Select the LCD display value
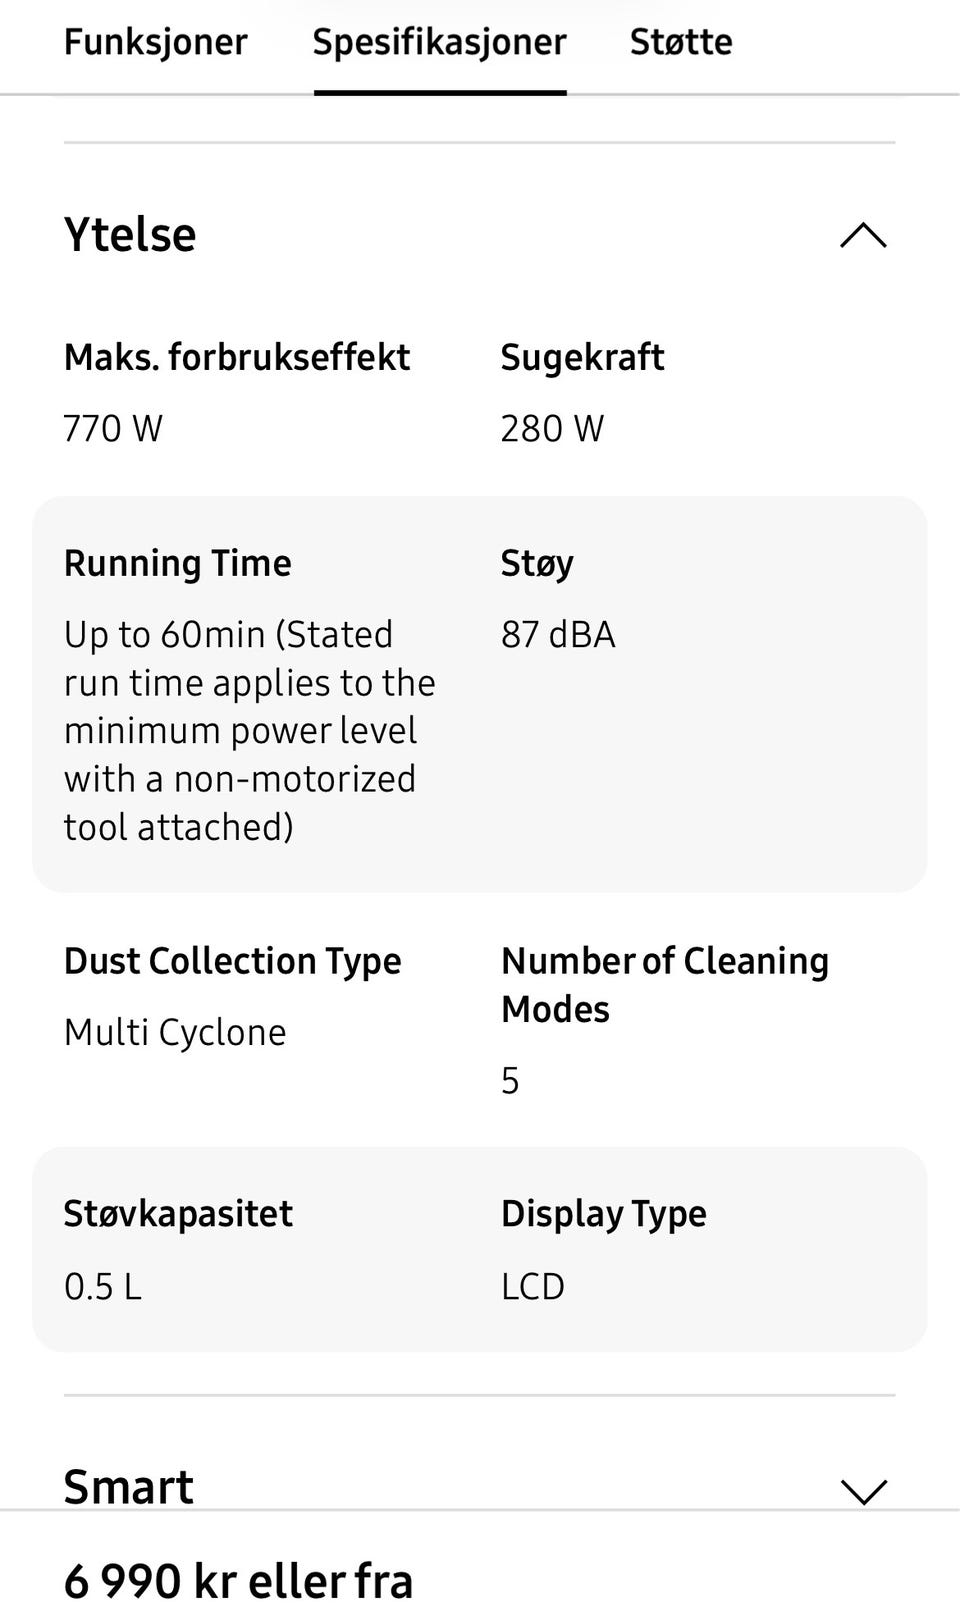Screen dimensions: 960x1611 coord(532,1287)
